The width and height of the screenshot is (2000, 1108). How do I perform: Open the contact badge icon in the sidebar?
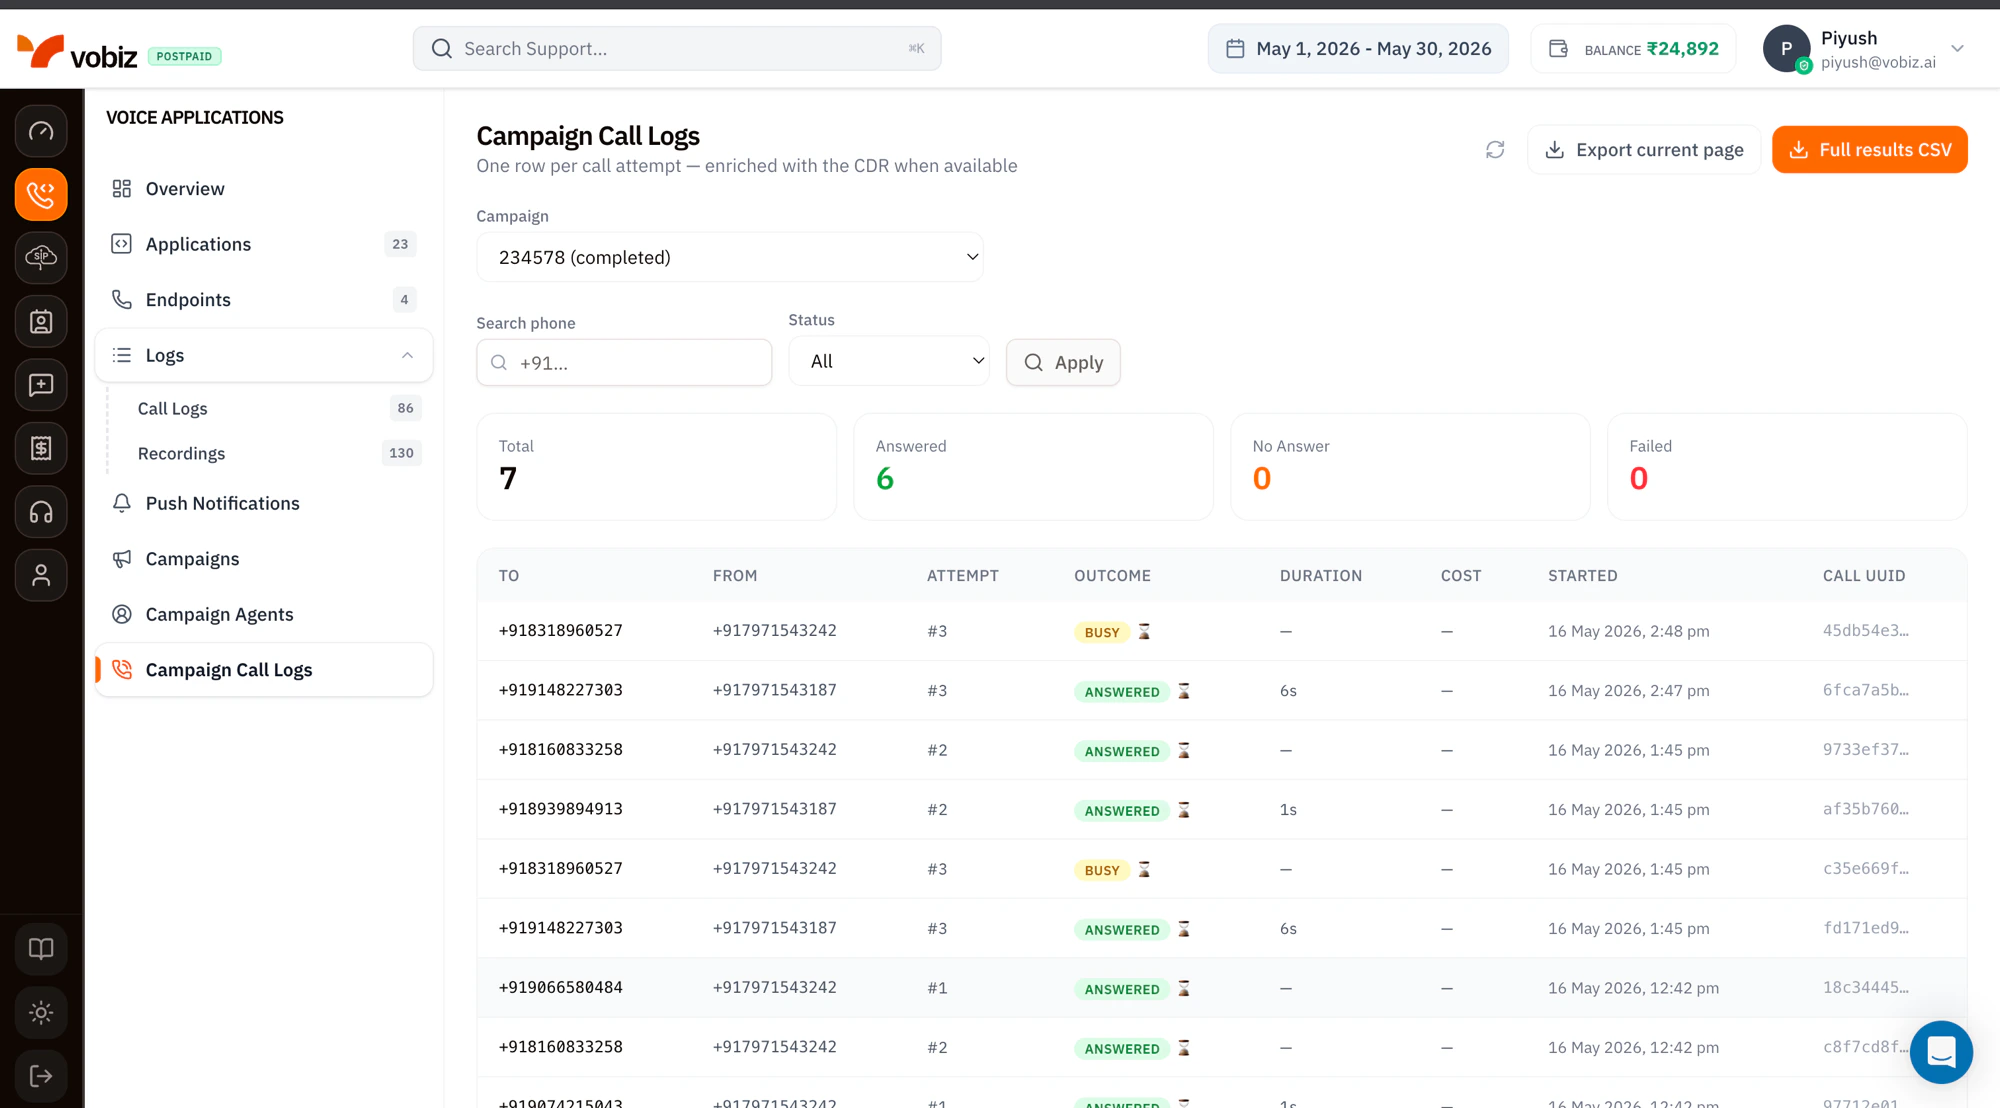[41, 321]
